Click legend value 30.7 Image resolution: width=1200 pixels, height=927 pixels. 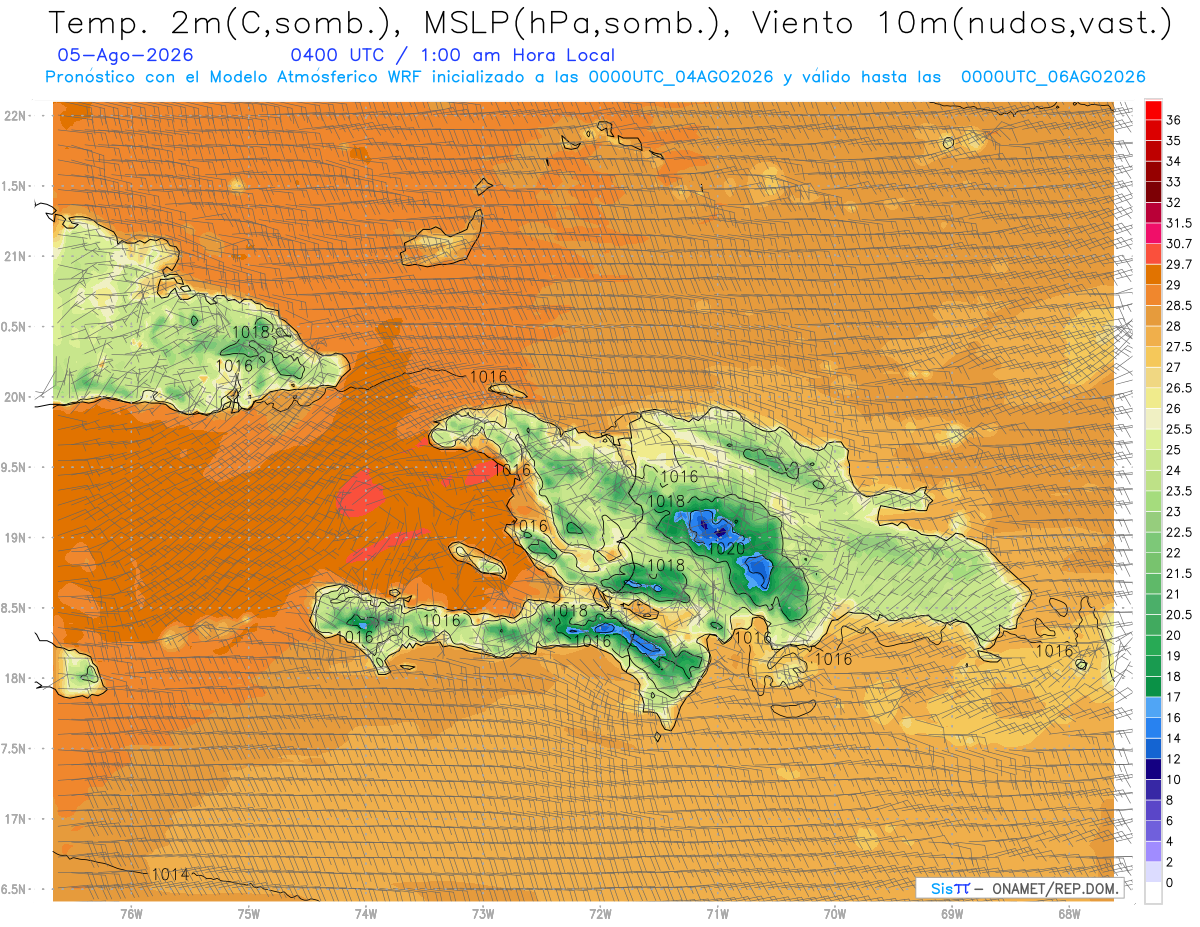click(x=1179, y=244)
